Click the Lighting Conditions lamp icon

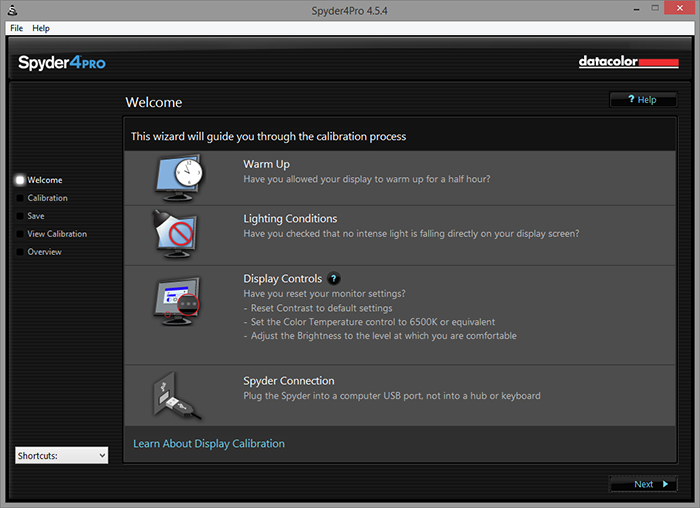(176, 234)
